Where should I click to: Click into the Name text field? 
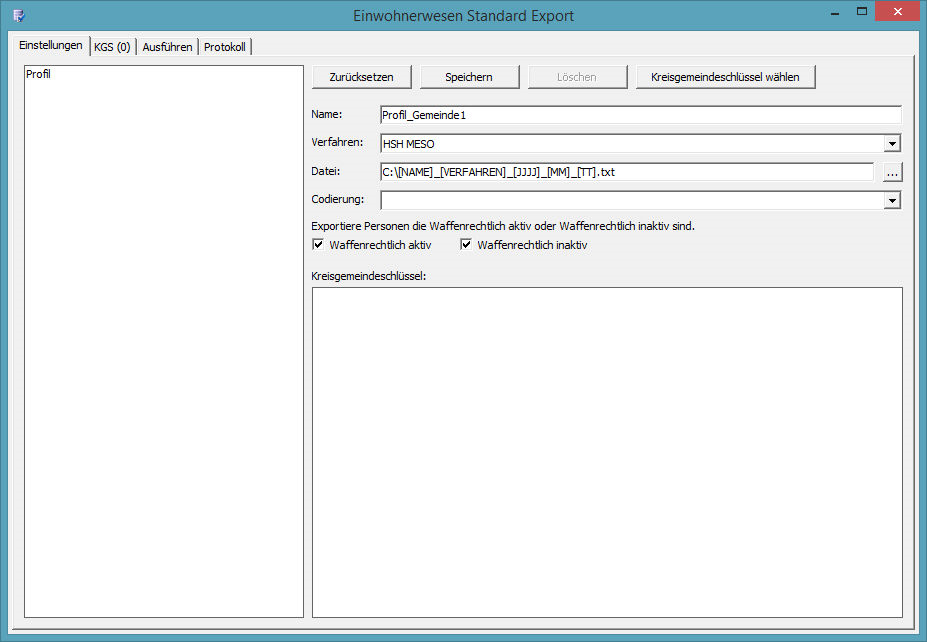(x=640, y=115)
